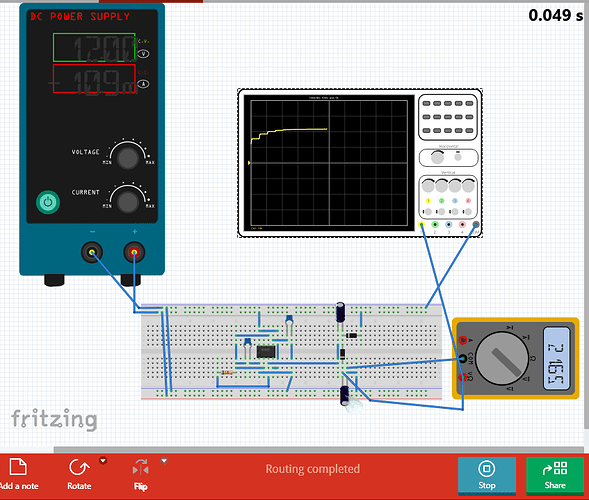The height and width of the screenshot is (500, 589).
Task: Select the multimeter rotary dial
Action: (x=502, y=358)
